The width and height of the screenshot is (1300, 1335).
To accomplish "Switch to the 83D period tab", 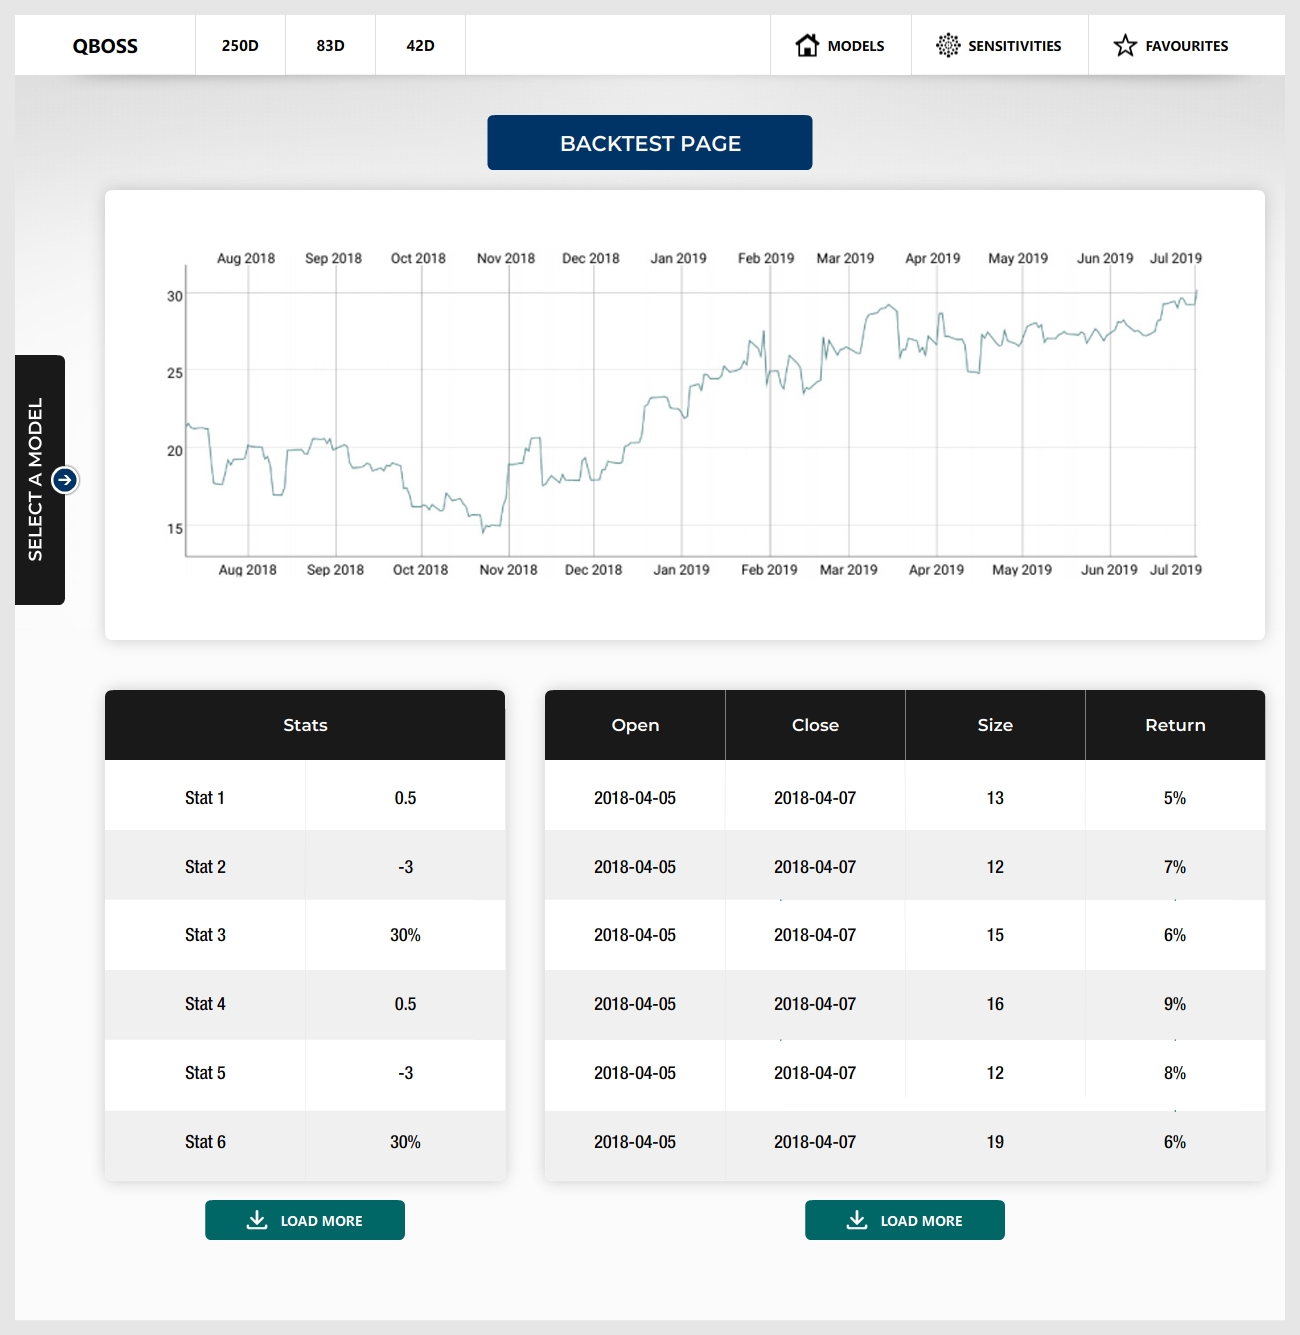I will [330, 46].
